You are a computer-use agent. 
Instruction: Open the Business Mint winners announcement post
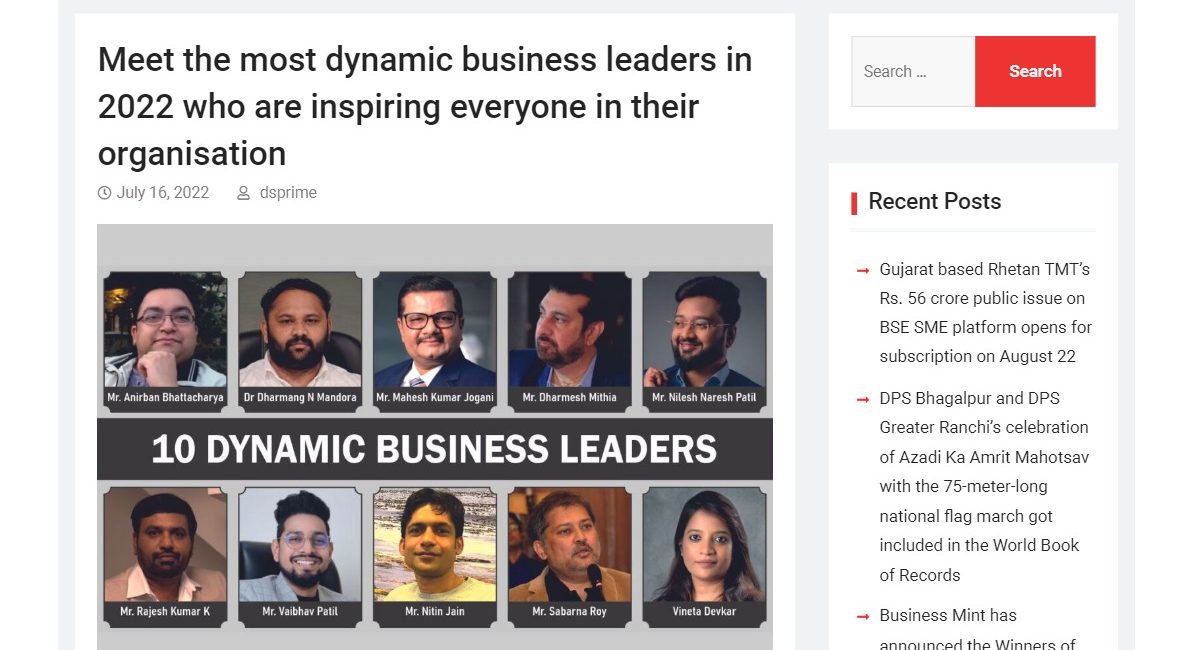click(980, 629)
